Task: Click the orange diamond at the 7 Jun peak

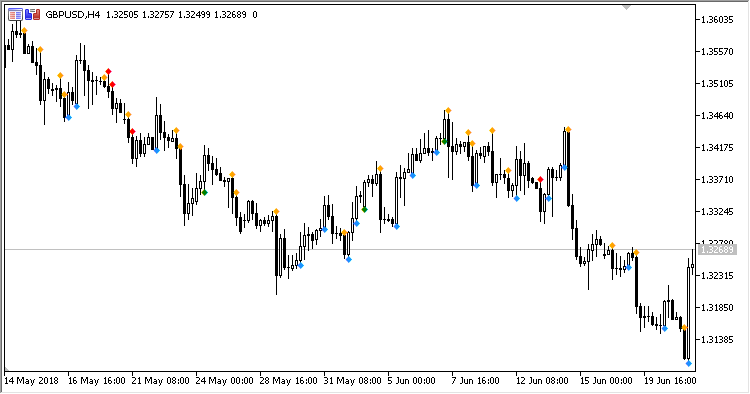Action: click(x=448, y=111)
